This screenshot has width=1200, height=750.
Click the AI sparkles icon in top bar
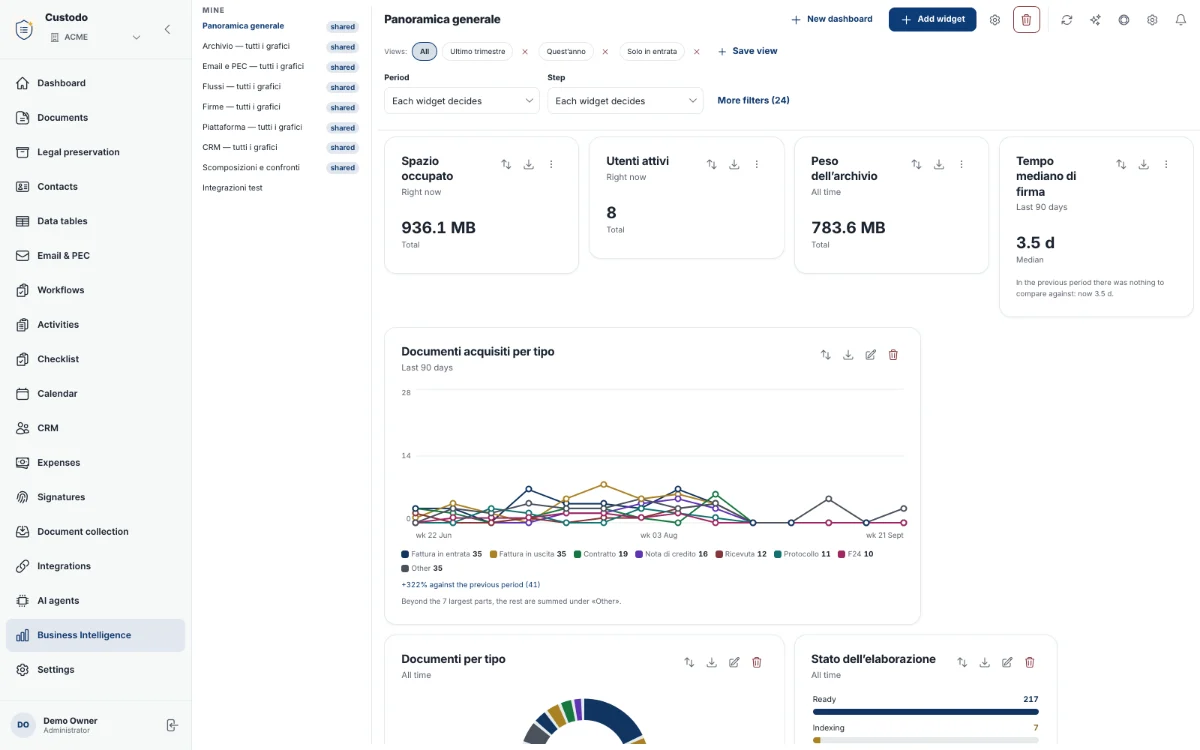click(x=1096, y=20)
